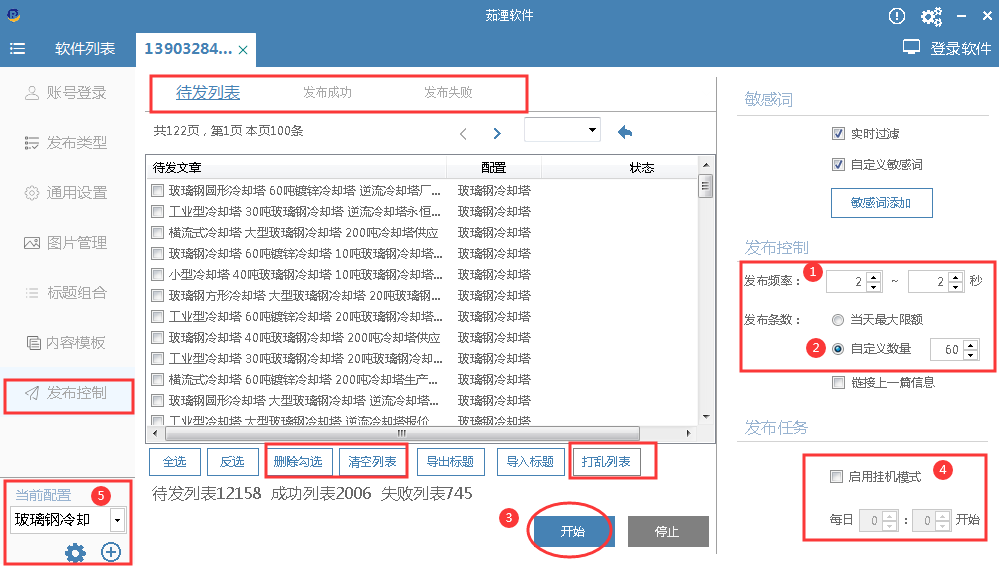Image resolution: width=999 pixels, height=570 pixels.
Task: Enable the 启用挂机模式 checkbox
Action: coord(837,477)
